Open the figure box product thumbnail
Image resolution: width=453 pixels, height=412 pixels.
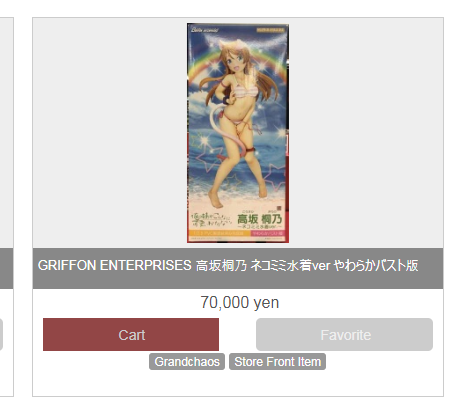point(238,133)
